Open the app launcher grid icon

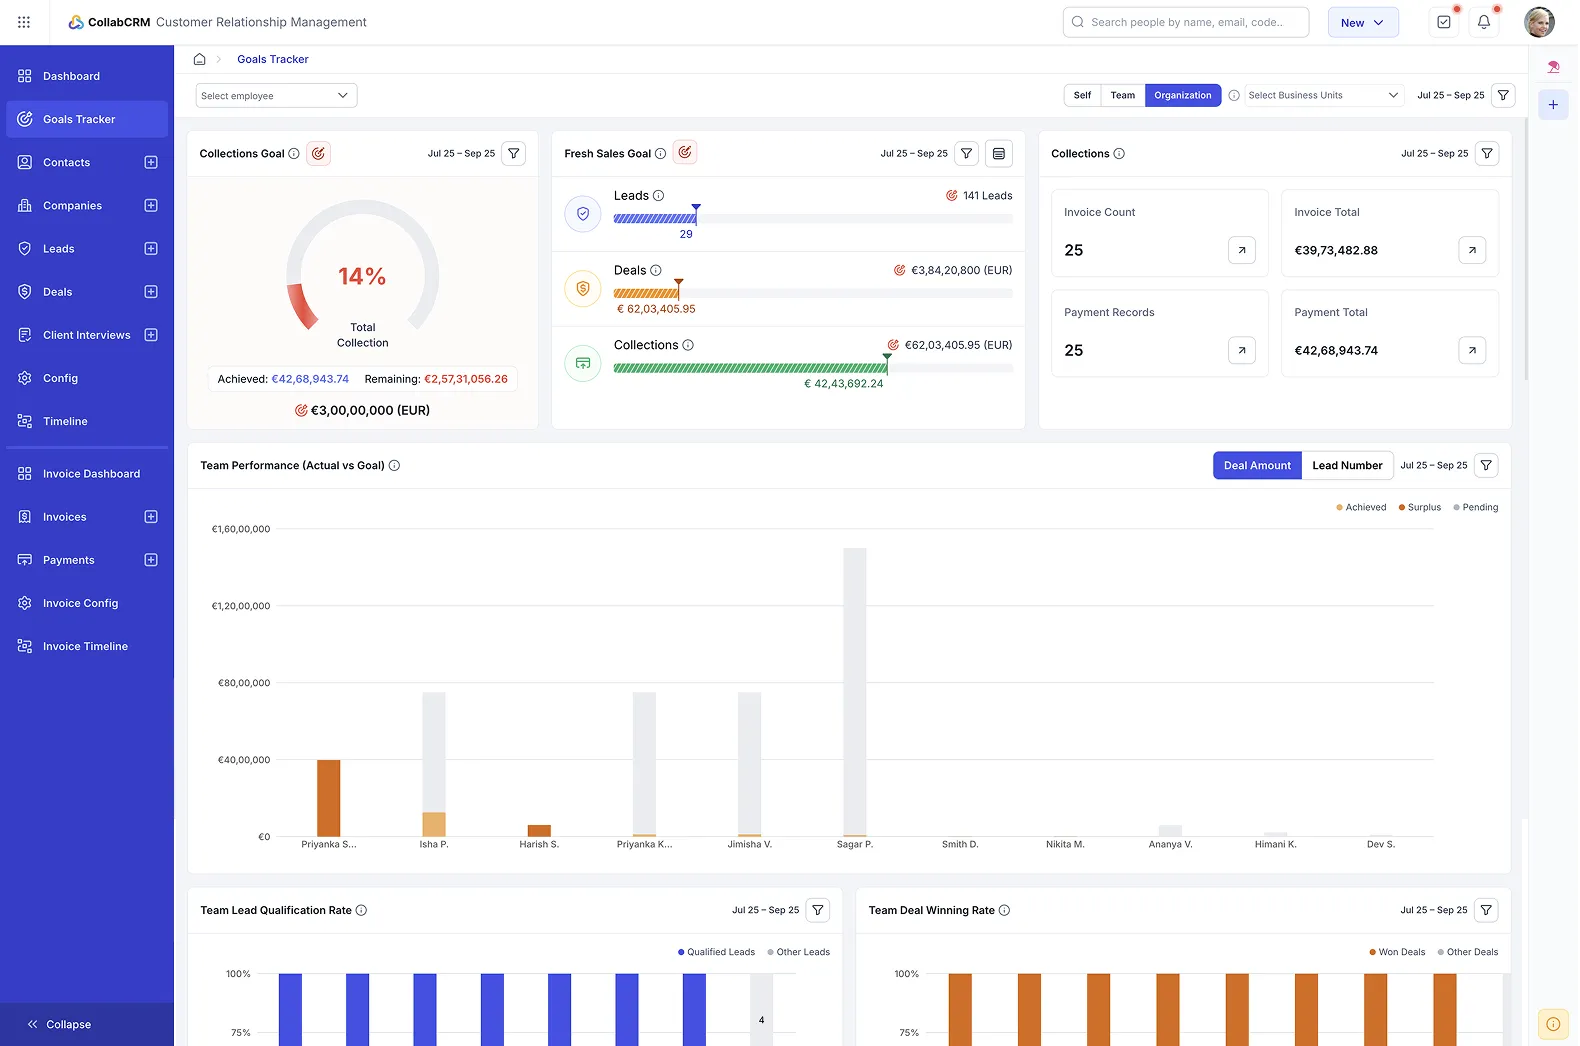click(x=24, y=22)
